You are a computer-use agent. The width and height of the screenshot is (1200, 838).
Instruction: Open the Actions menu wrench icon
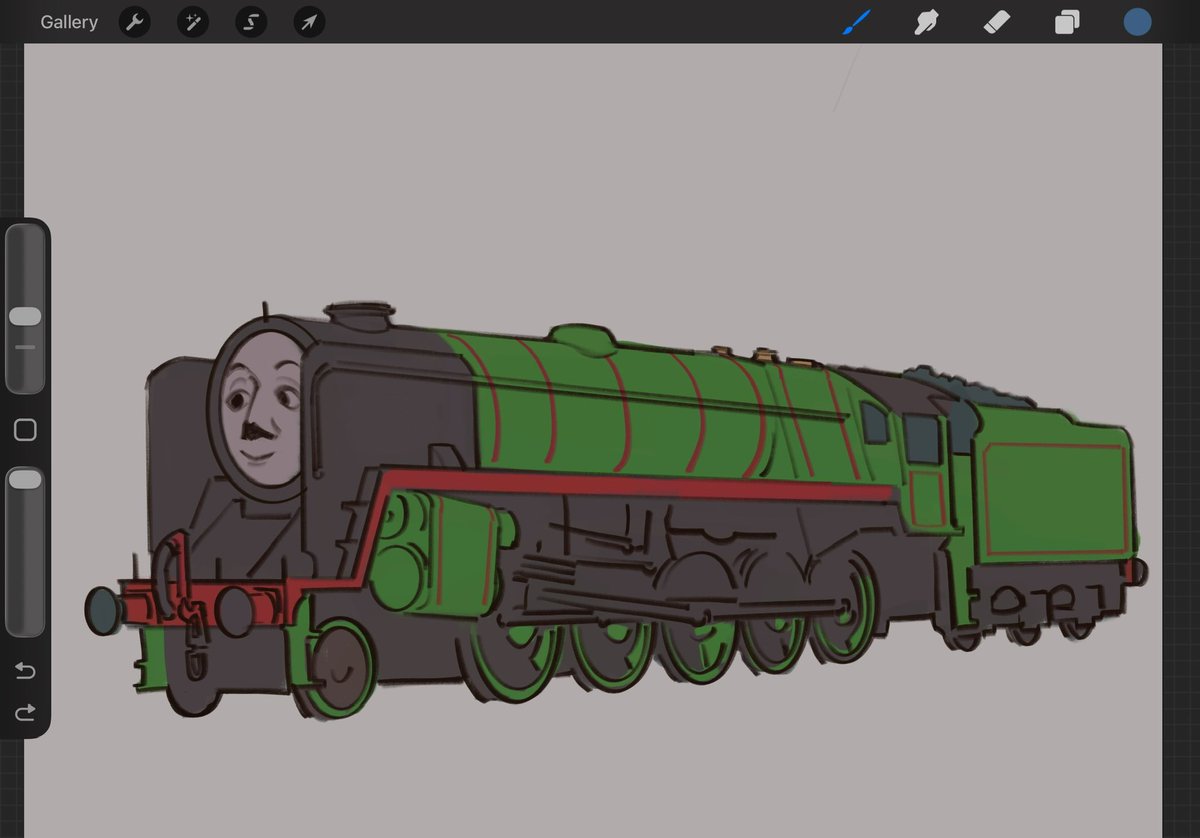(134, 21)
